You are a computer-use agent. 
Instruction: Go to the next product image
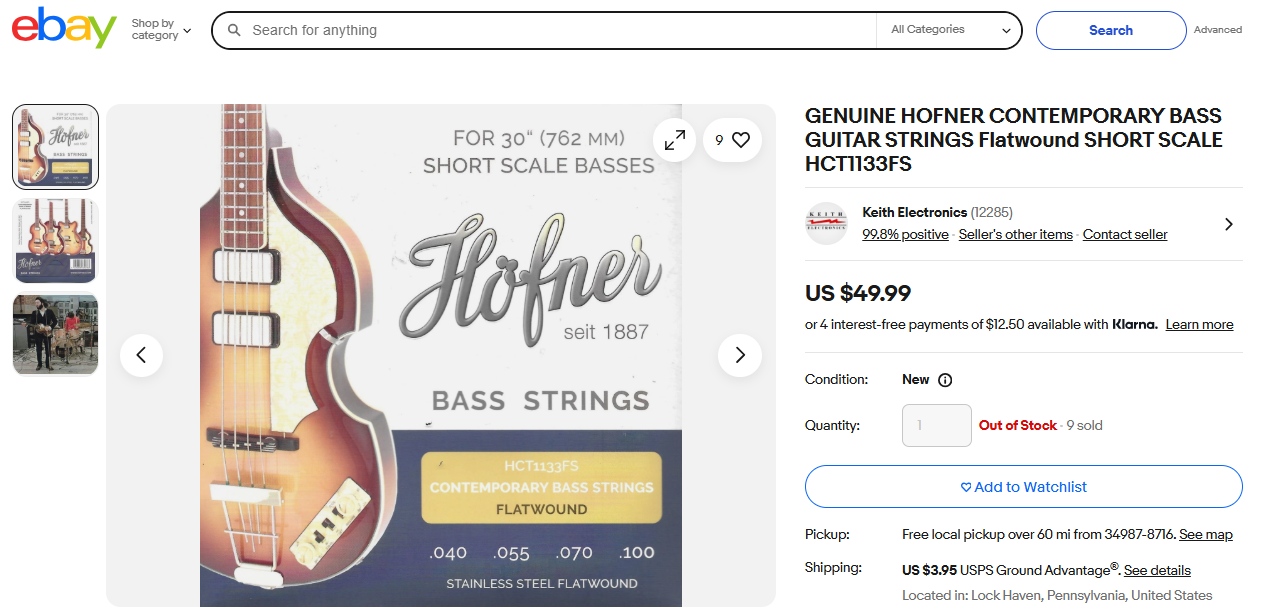click(x=740, y=355)
